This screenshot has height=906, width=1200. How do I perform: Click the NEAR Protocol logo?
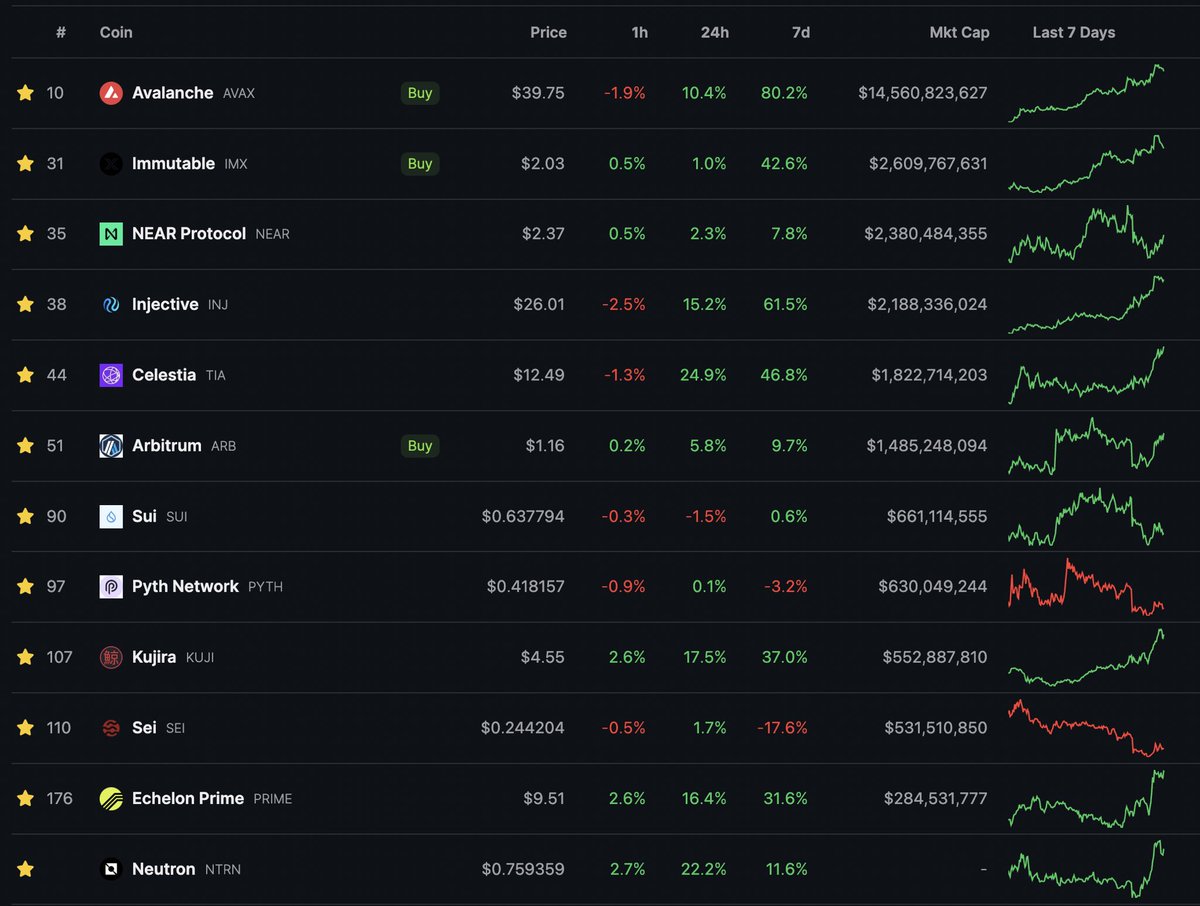109,234
